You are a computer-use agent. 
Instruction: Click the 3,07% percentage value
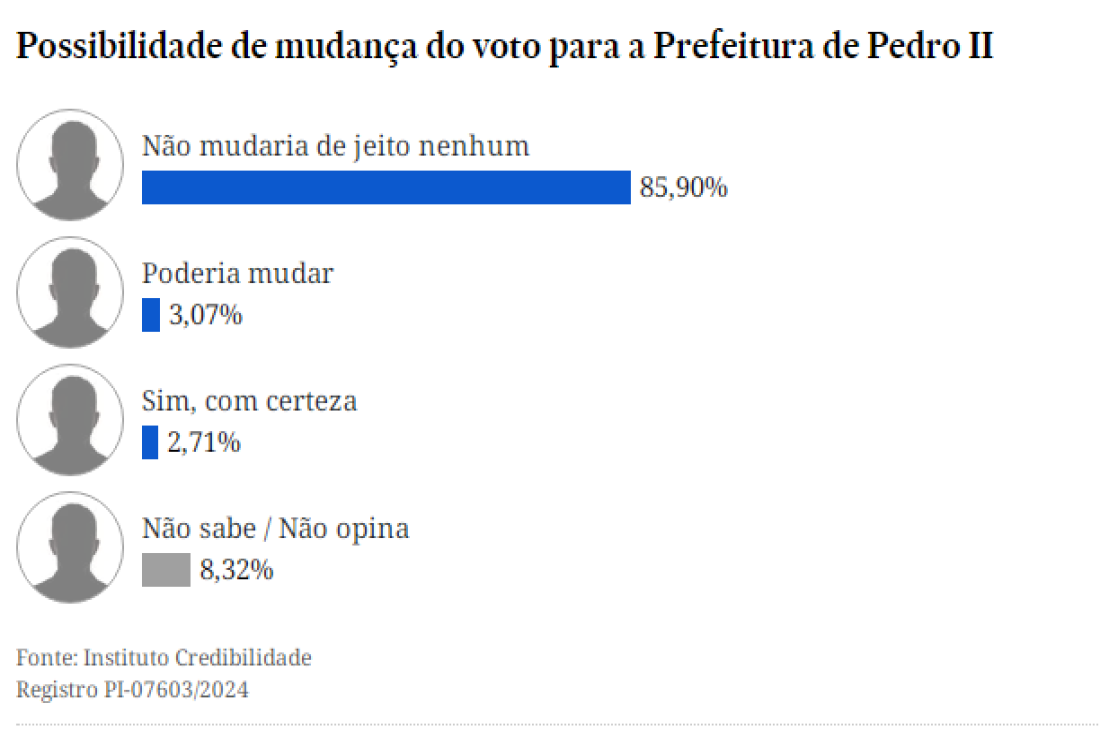[206, 315]
